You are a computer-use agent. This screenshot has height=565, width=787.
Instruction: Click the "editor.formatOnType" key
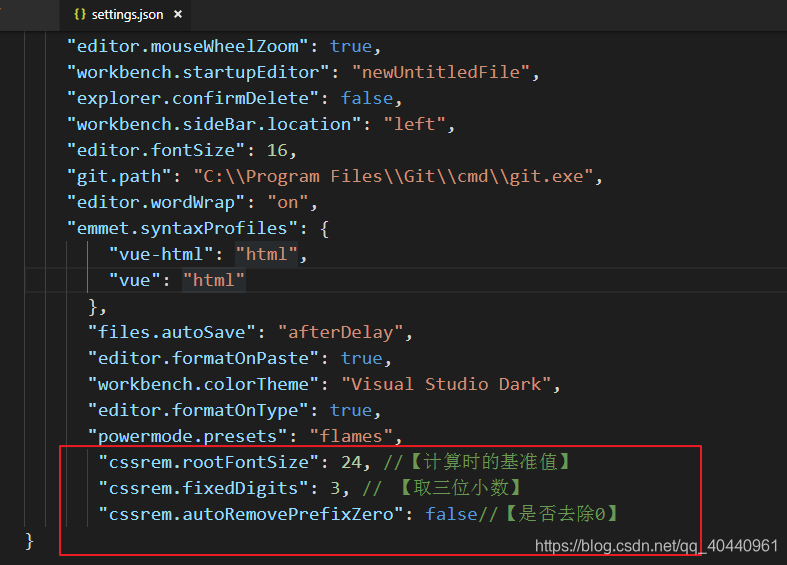point(198,411)
